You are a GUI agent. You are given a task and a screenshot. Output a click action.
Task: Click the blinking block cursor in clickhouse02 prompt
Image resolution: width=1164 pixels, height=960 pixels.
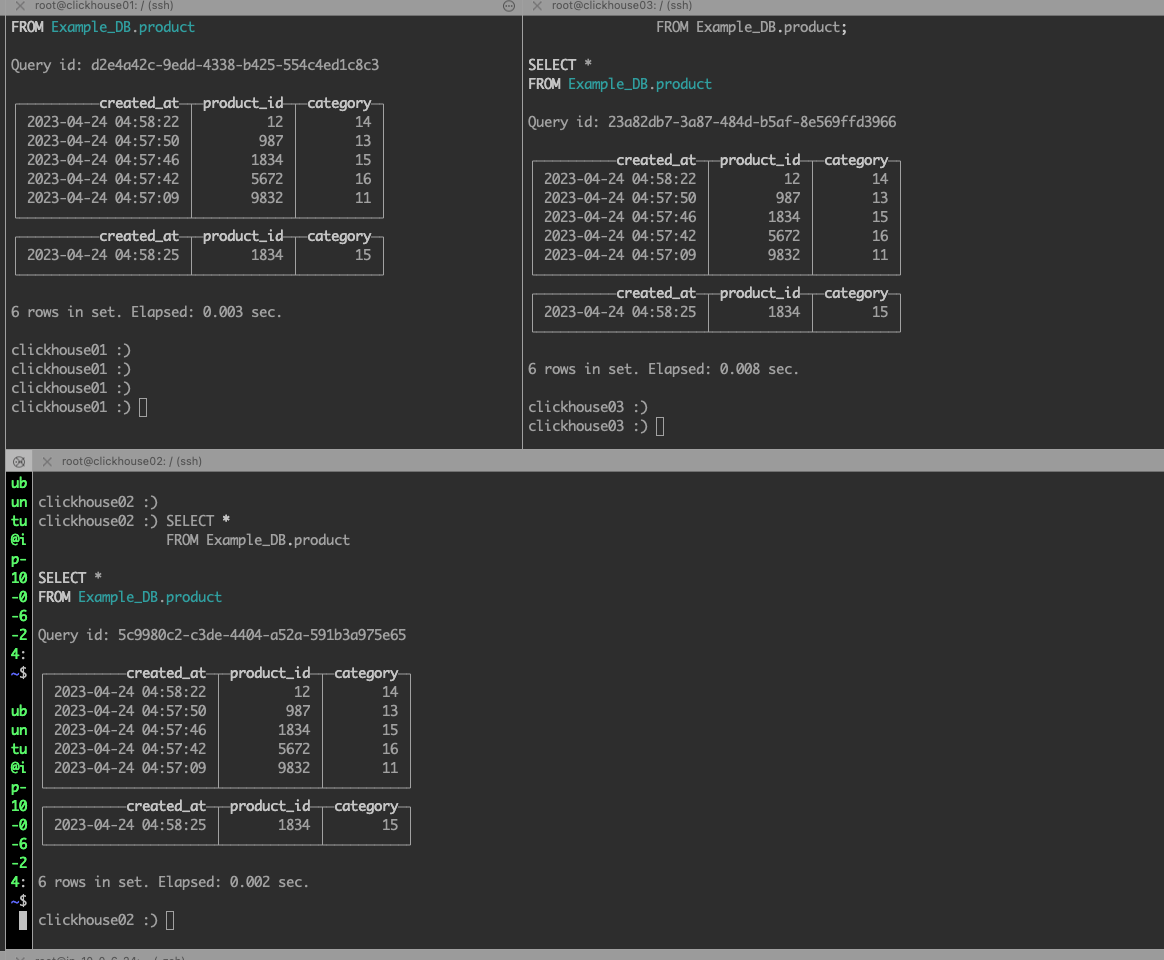pos(169,919)
